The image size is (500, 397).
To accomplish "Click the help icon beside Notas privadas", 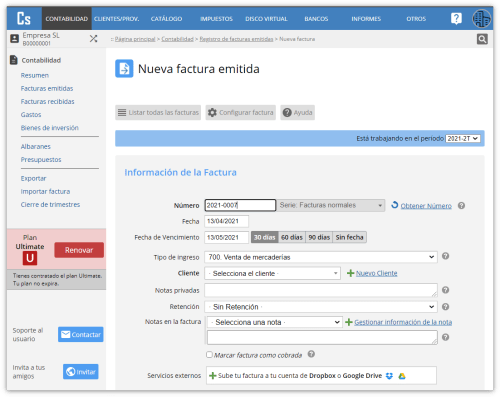I will tap(445, 290).
